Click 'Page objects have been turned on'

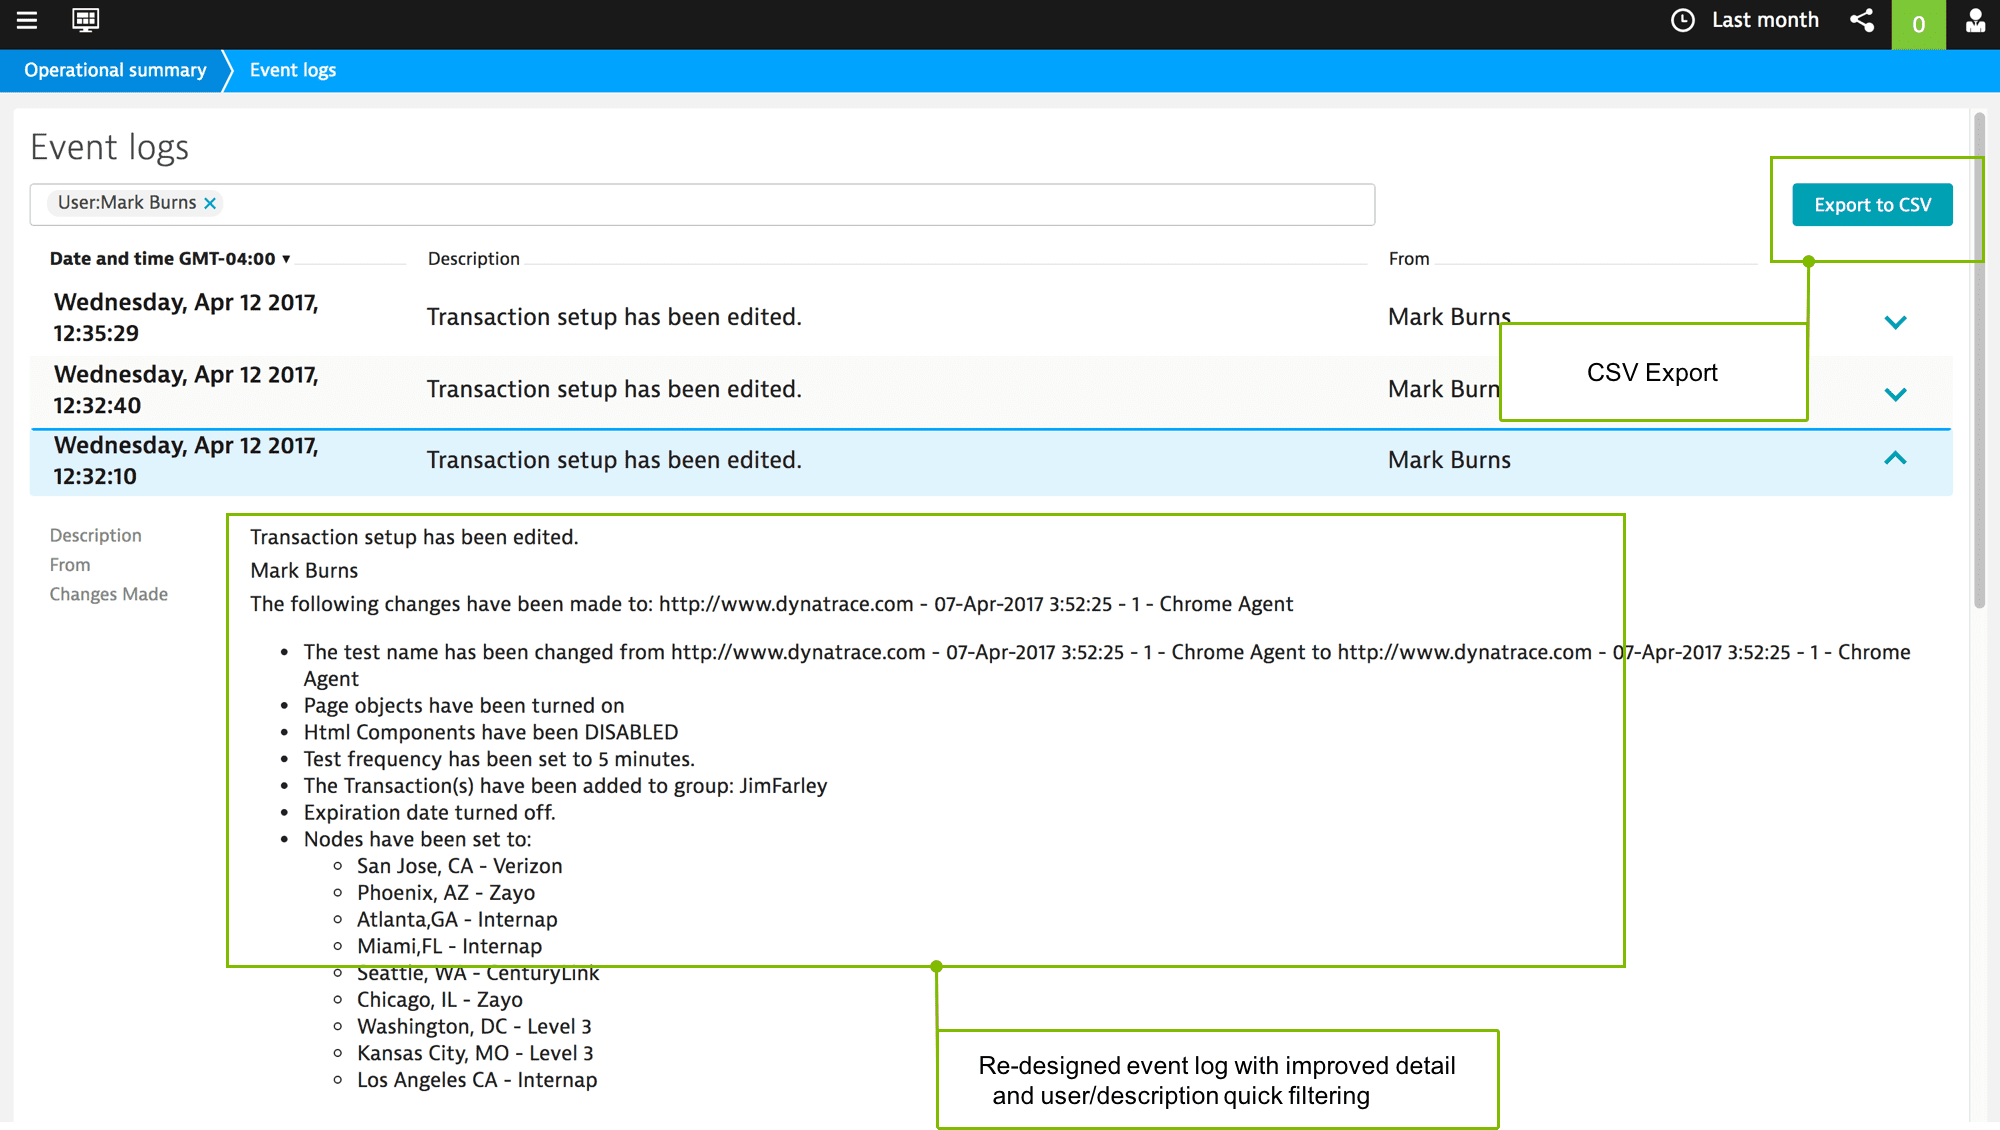pyautogui.click(x=464, y=705)
